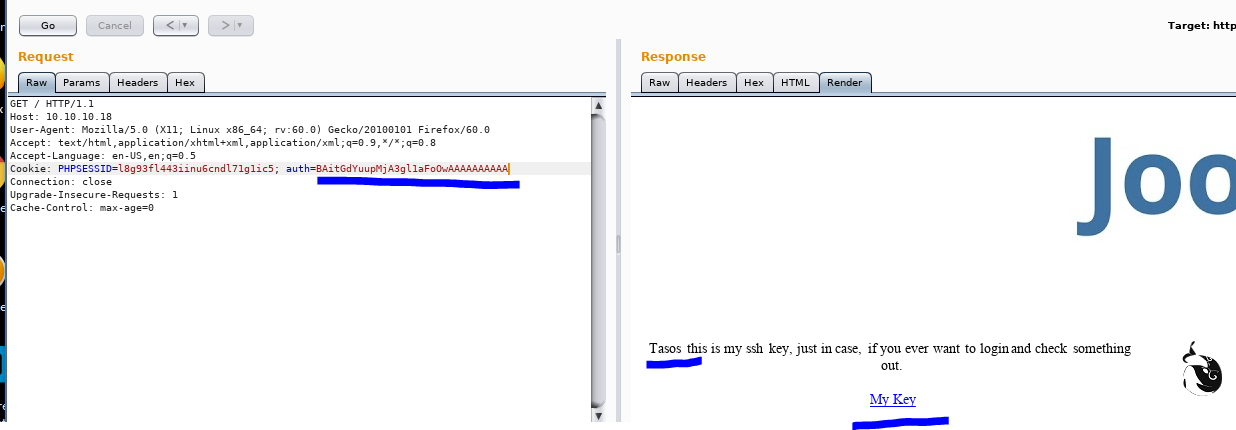Go forward with the next history arrow
This screenshot has height=430, width=1236.
pyautogui.click(x=224, y=25)
